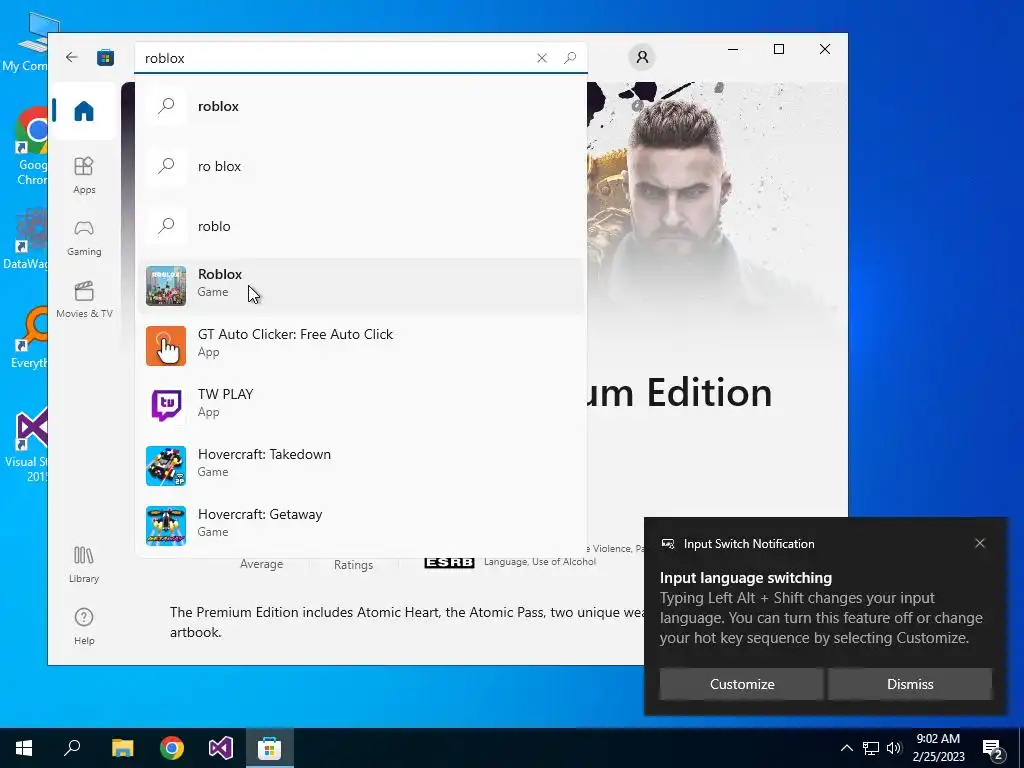The height and width of the screenshot is (768, 1024).
Task: Open taskbar search magnifier
Action: point(72,748)
